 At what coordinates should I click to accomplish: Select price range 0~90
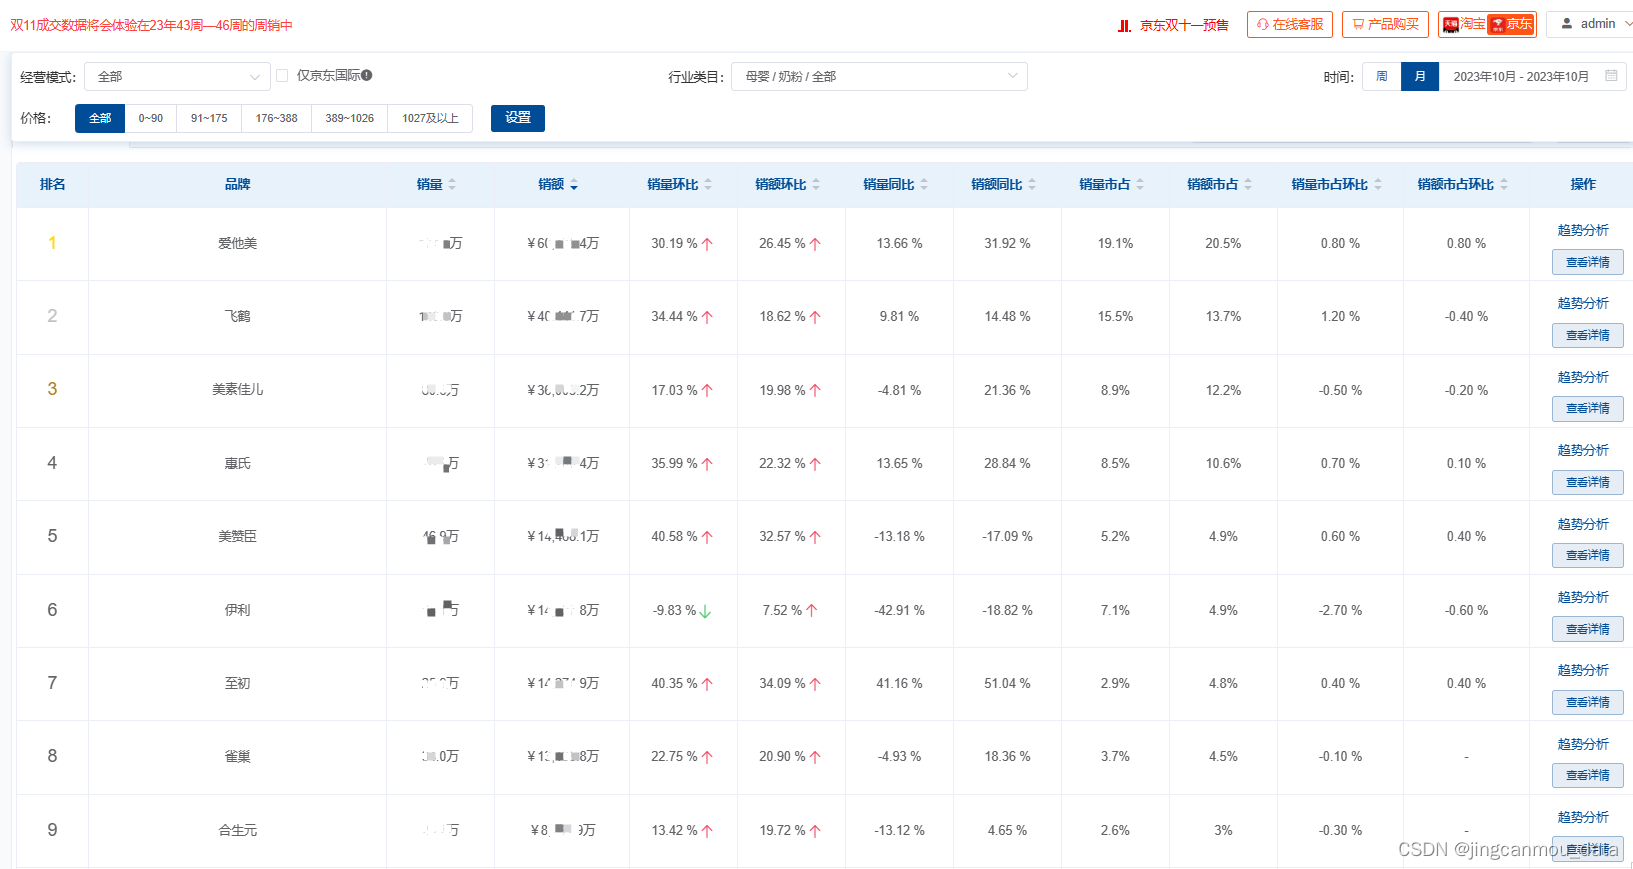151,118
